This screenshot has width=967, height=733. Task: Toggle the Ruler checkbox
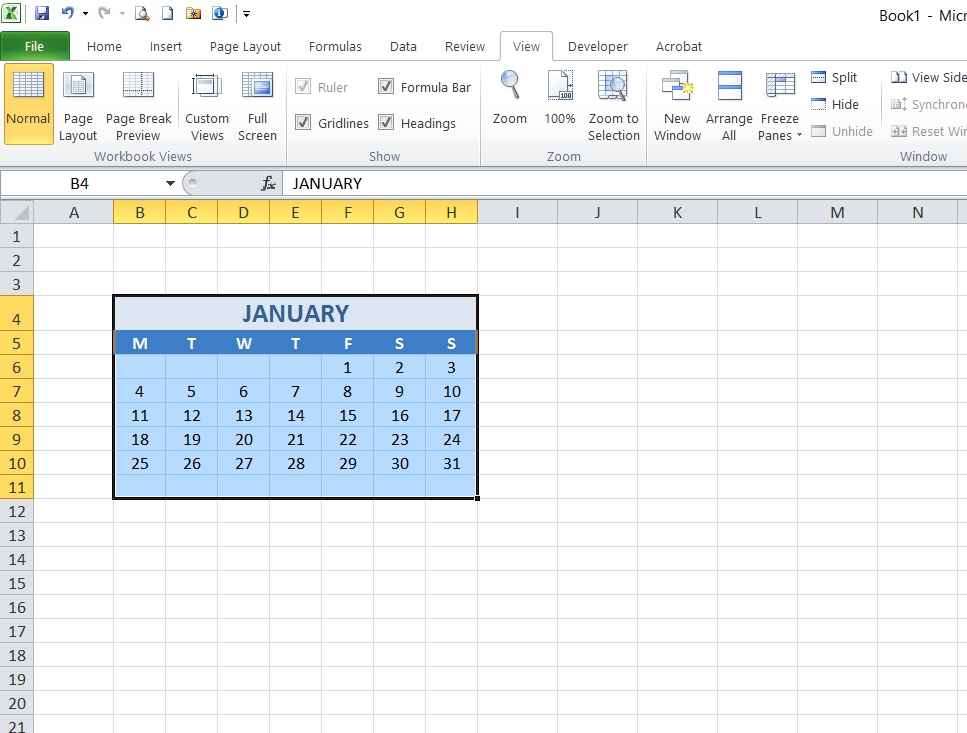pos(303,86)
